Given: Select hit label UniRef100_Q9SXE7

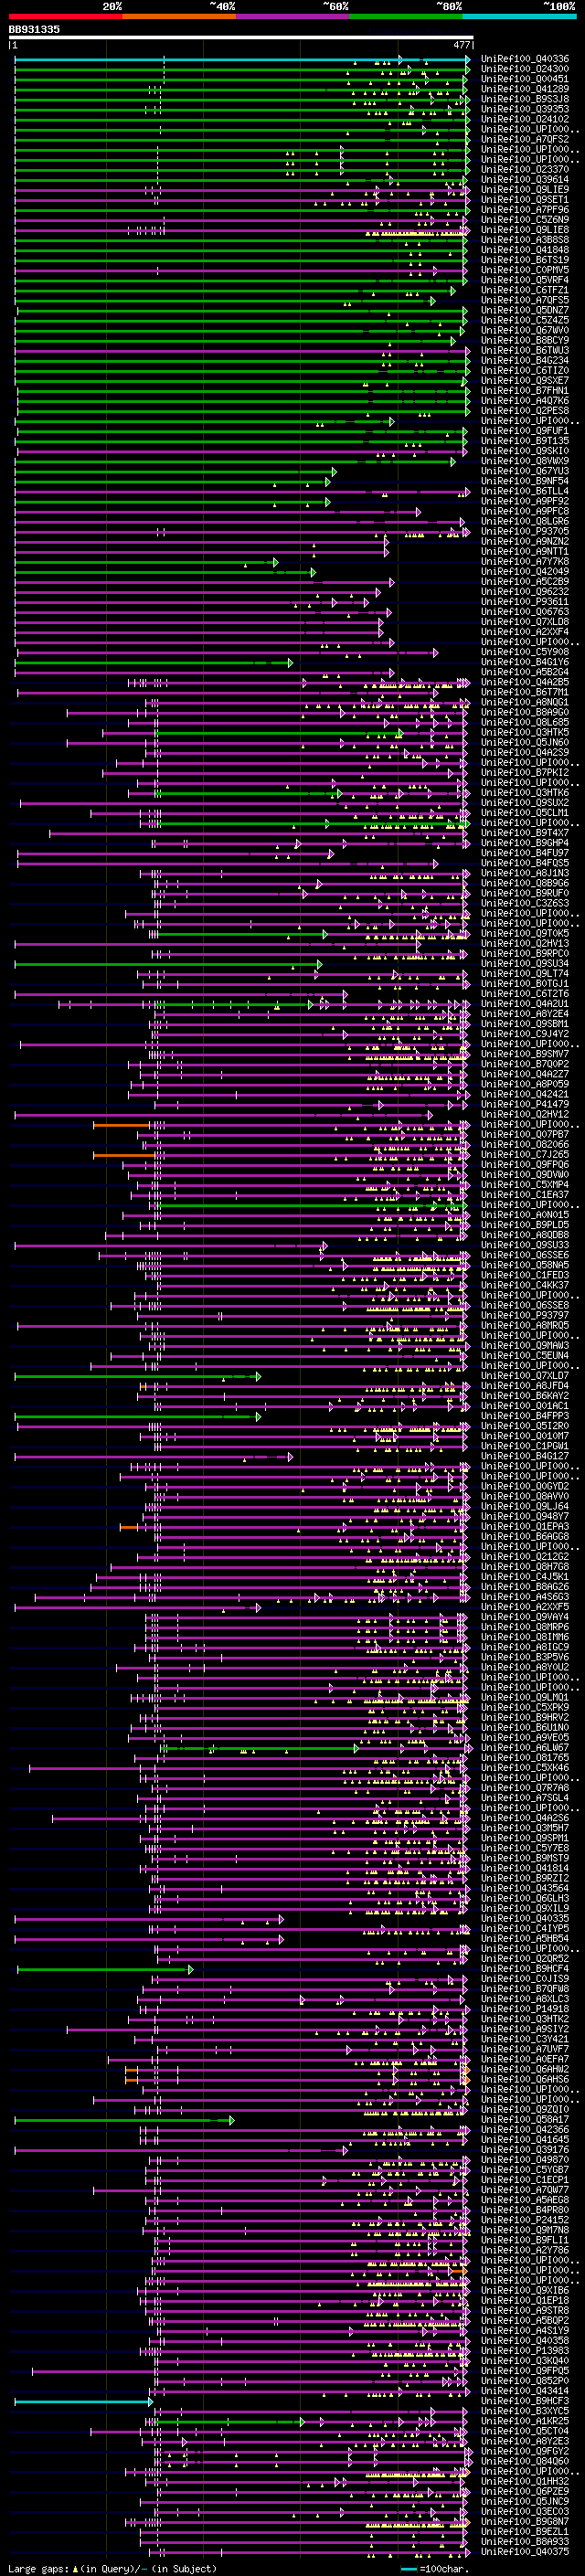Looking at the screenshot, I should 525,381.
